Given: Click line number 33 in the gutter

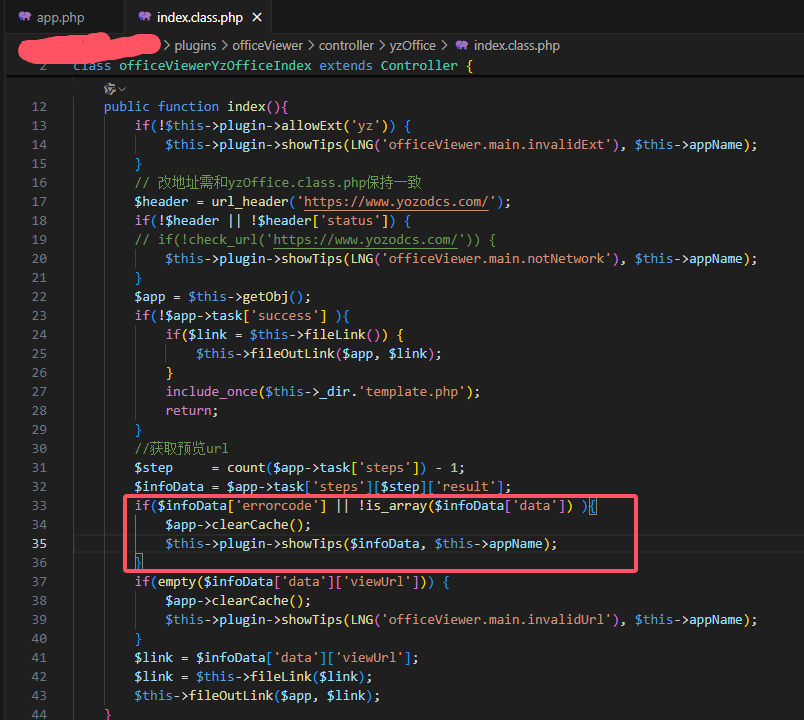Looking at the screenshot, I should (x=39, y=506).
